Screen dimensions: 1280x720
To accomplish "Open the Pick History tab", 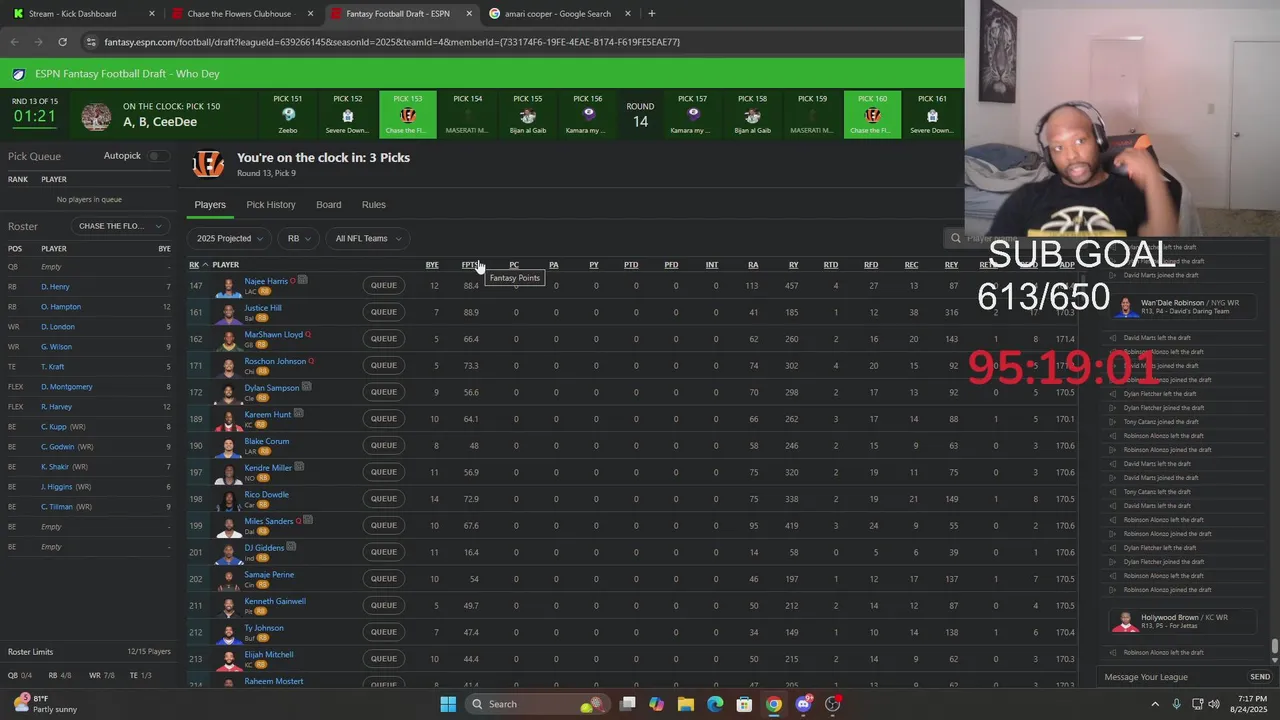I will point(271,205).
